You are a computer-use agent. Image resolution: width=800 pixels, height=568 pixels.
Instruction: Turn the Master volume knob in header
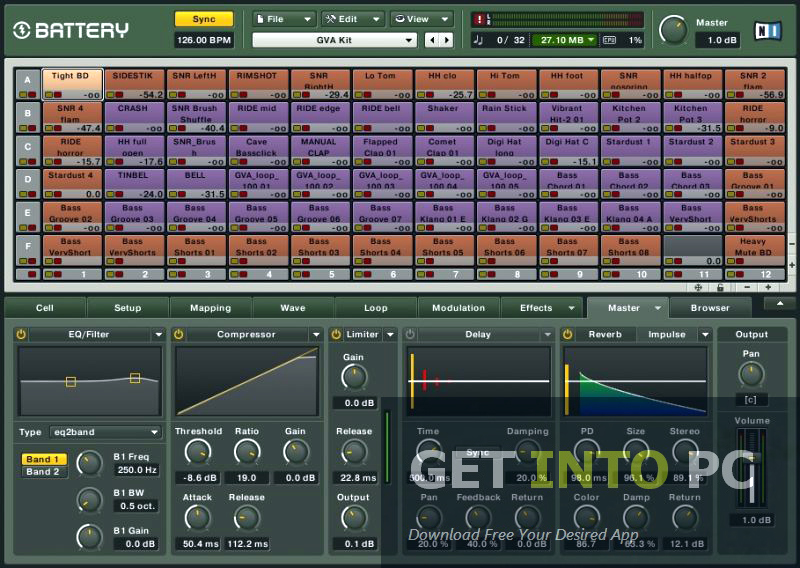point(673,30)
